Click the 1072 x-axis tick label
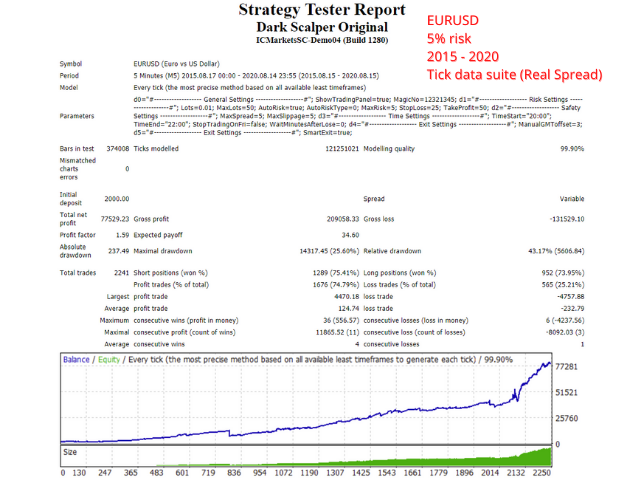This screenshot has height=480, width=640. (x=283, y=473)
